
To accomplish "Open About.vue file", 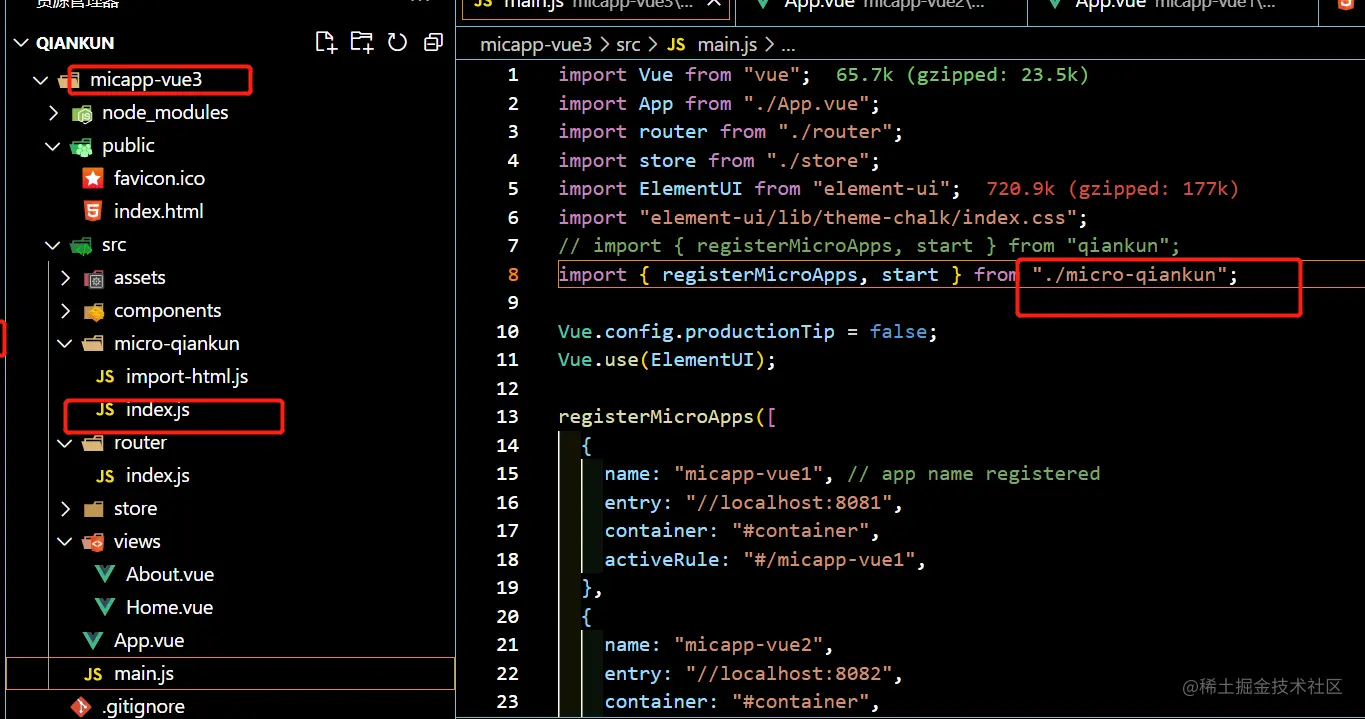I will point(170,575).
